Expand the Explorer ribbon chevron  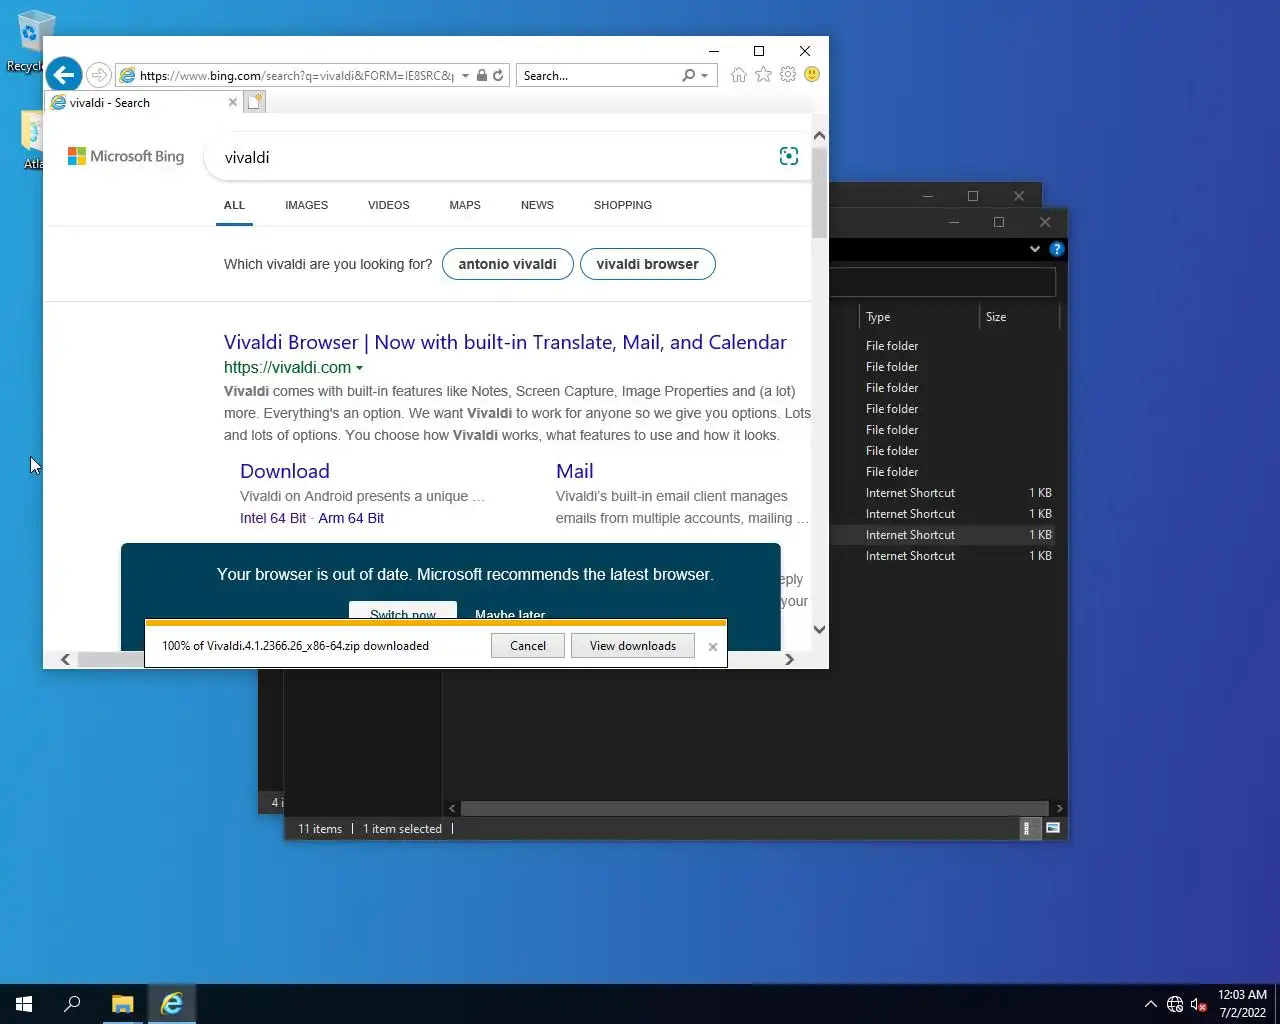(1035, 249)
